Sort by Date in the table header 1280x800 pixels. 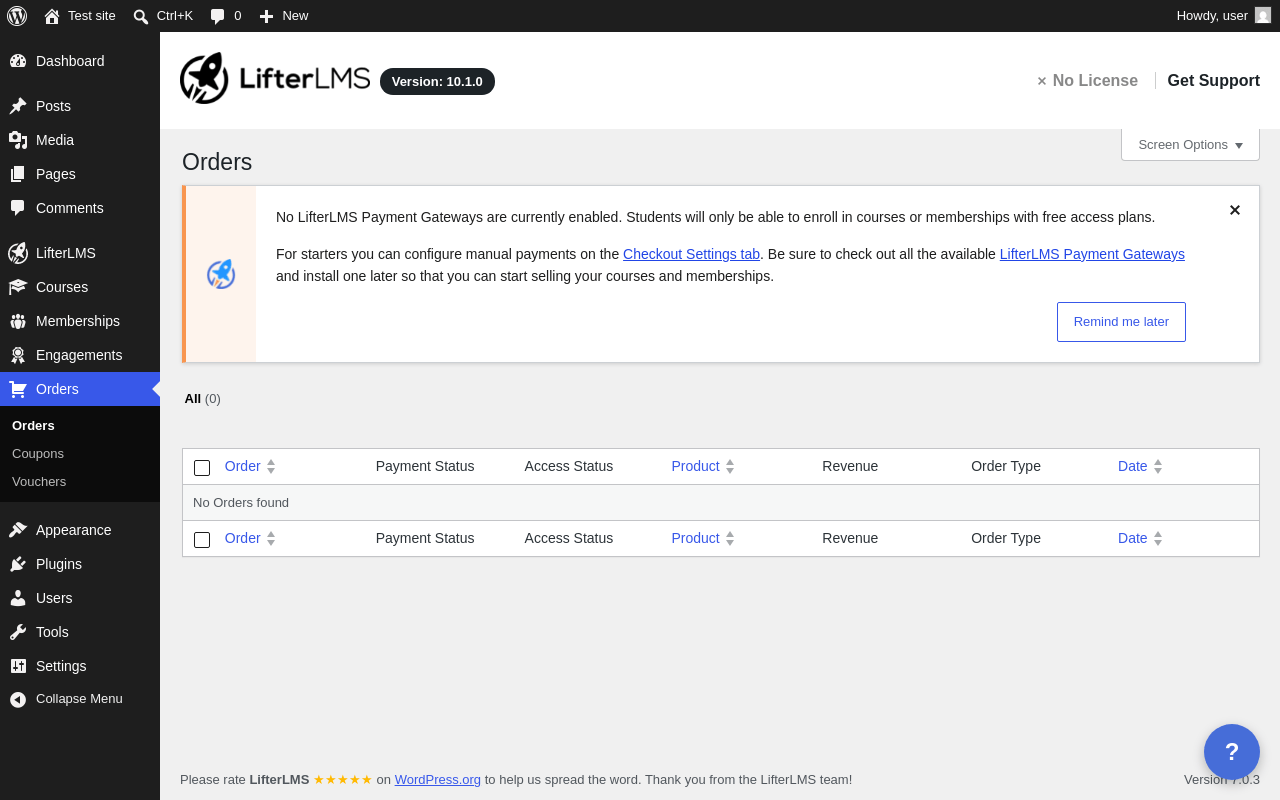tap(1140, 466)
